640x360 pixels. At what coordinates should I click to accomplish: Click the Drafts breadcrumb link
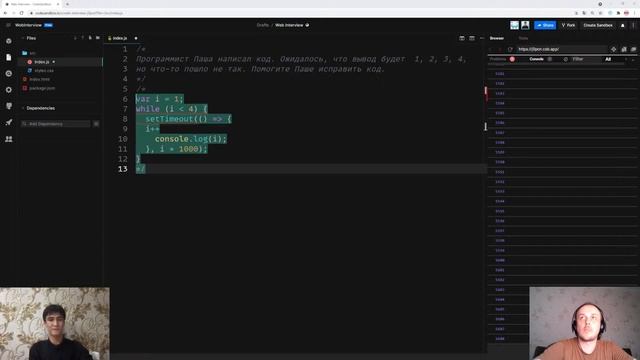(x=262, y=25)
